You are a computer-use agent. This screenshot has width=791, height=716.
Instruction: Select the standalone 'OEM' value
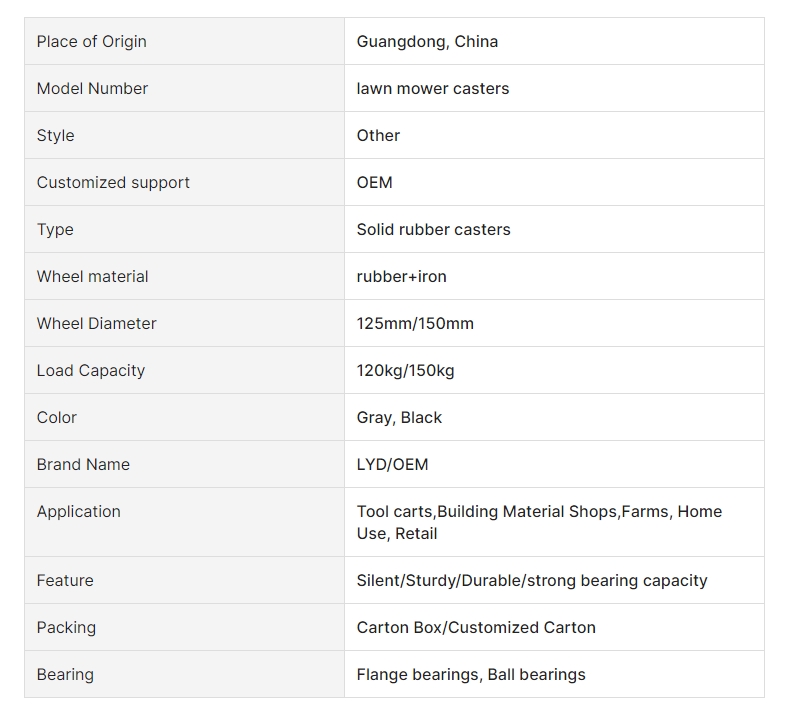point(374,182)
